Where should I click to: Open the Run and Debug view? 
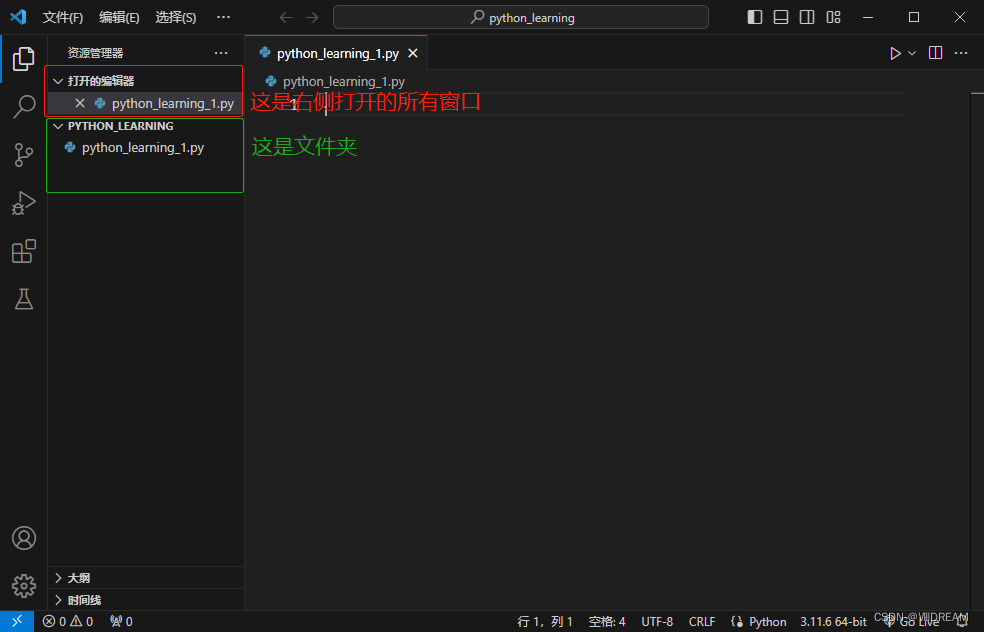tap(23, 203)
